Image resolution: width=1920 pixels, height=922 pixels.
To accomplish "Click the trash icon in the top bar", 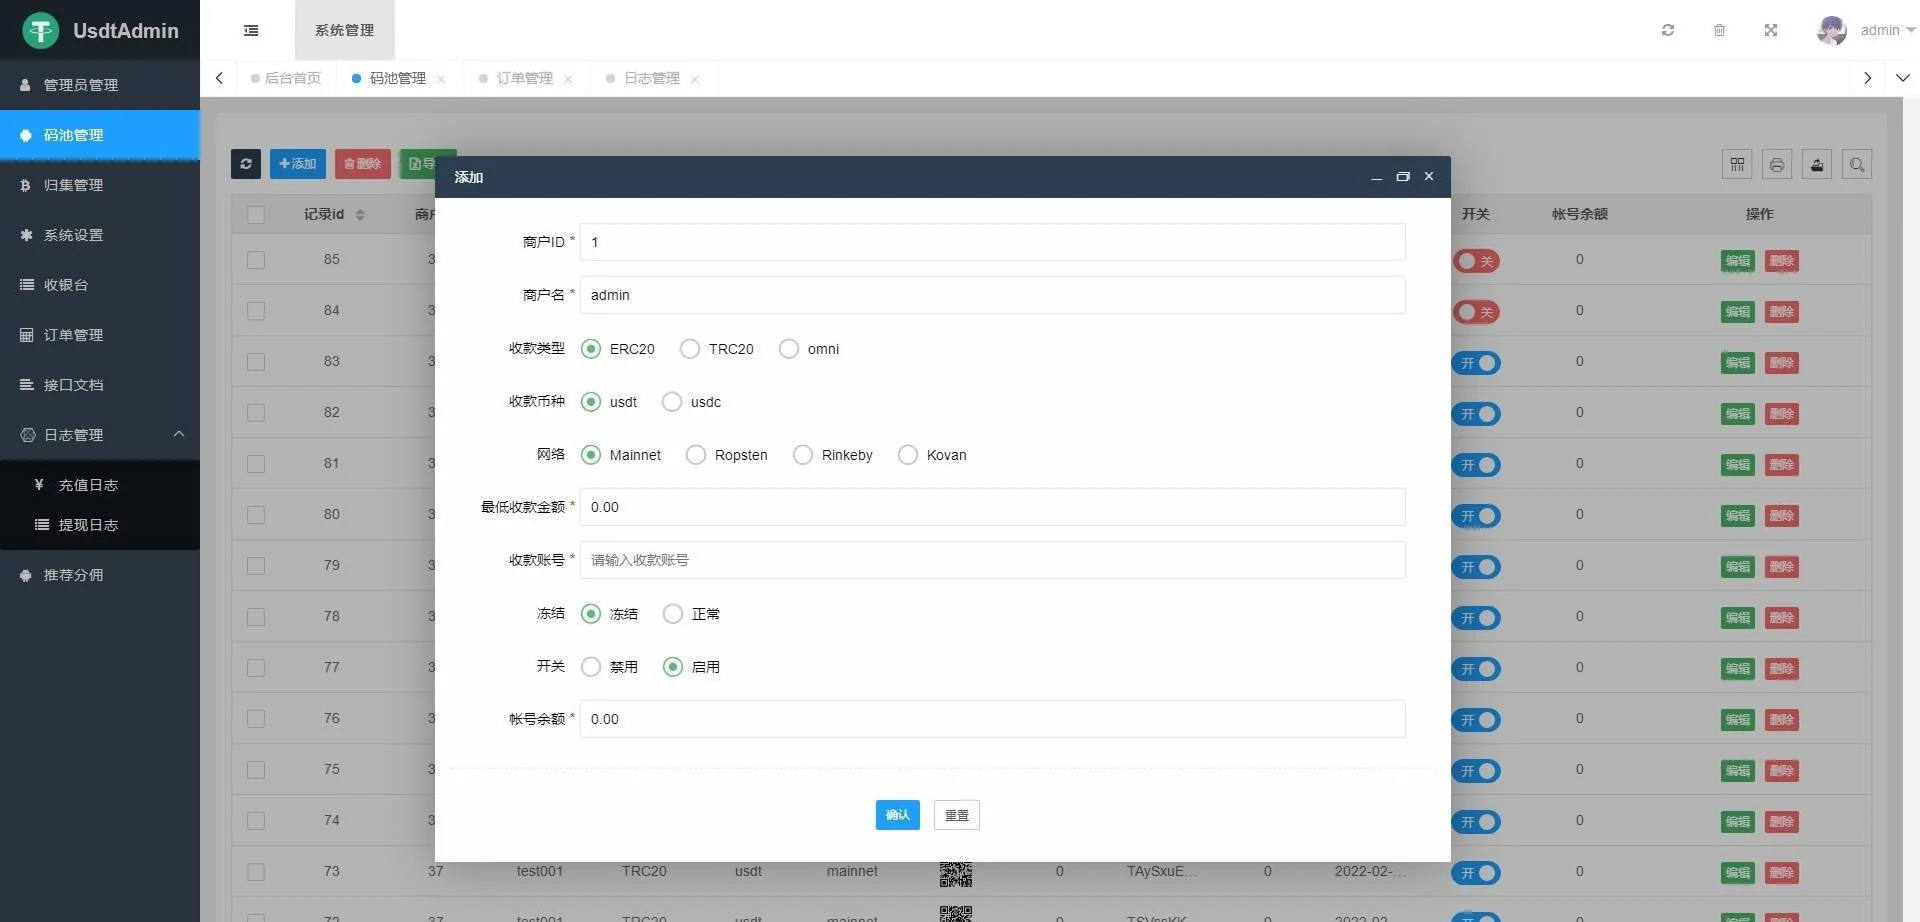I will point(1719,30).
